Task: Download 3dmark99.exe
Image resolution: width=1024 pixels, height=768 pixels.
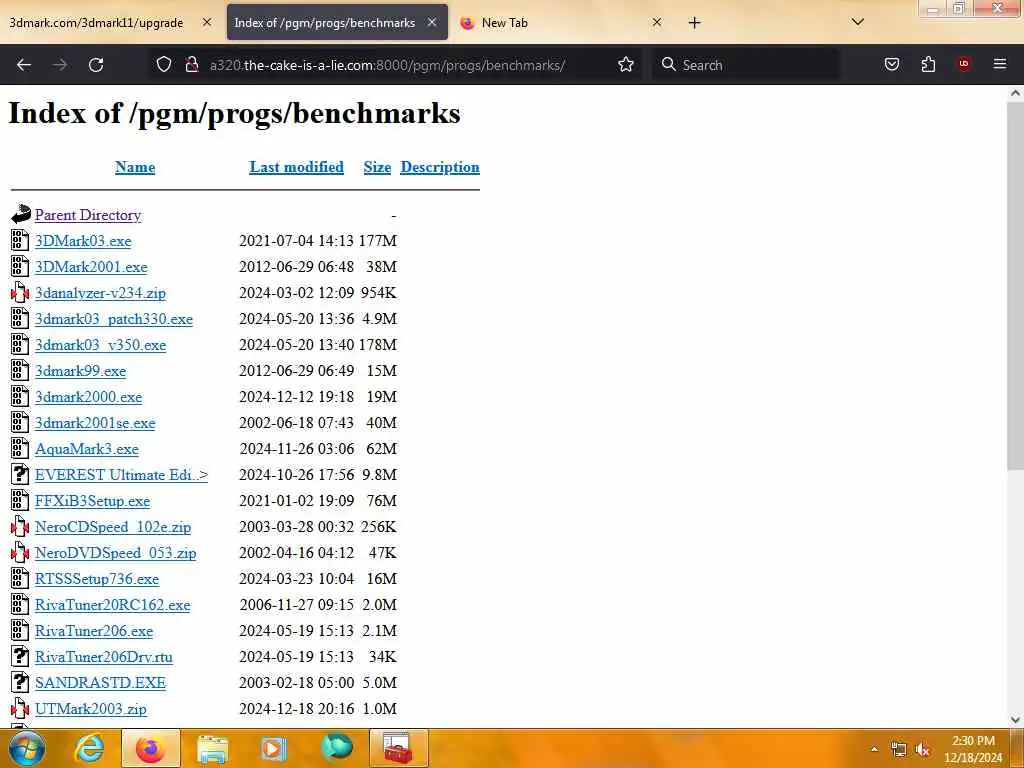Action: [80, 371]
